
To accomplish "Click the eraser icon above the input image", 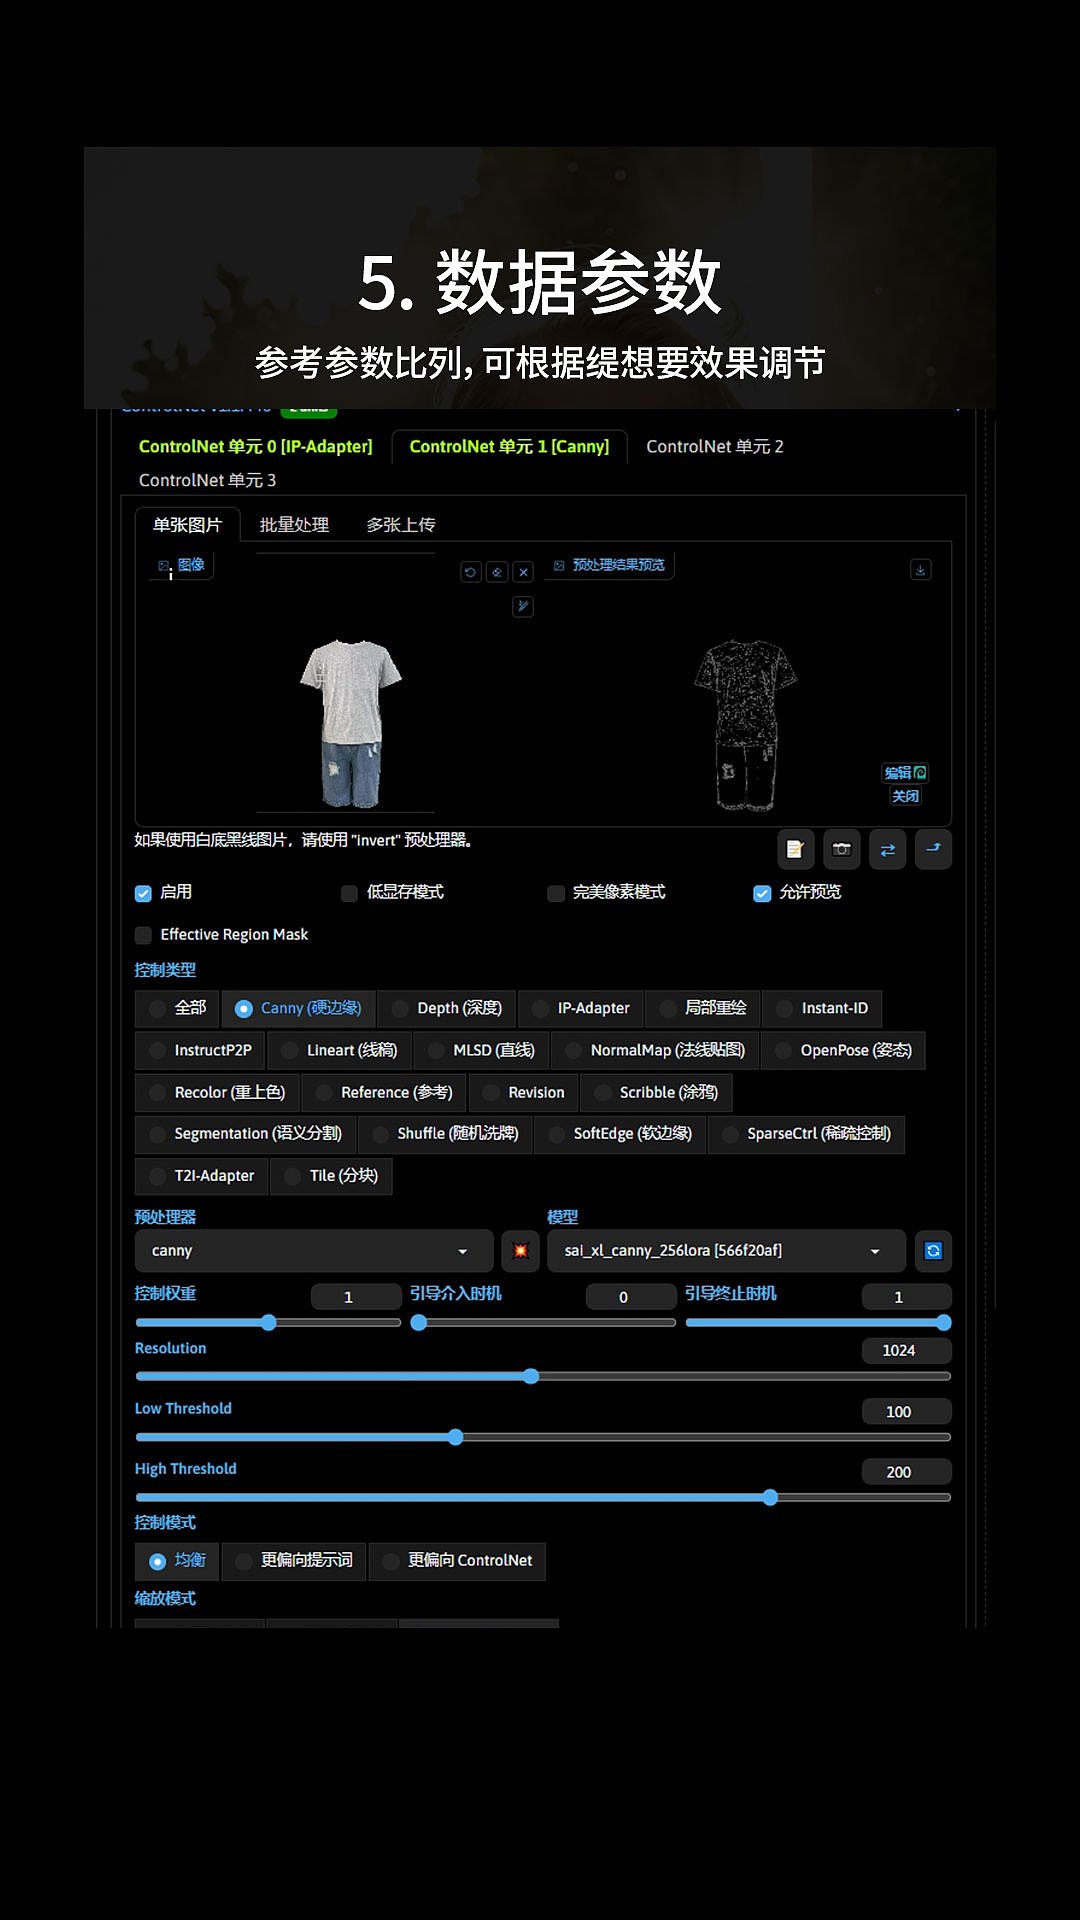I will tap(497, 572).
